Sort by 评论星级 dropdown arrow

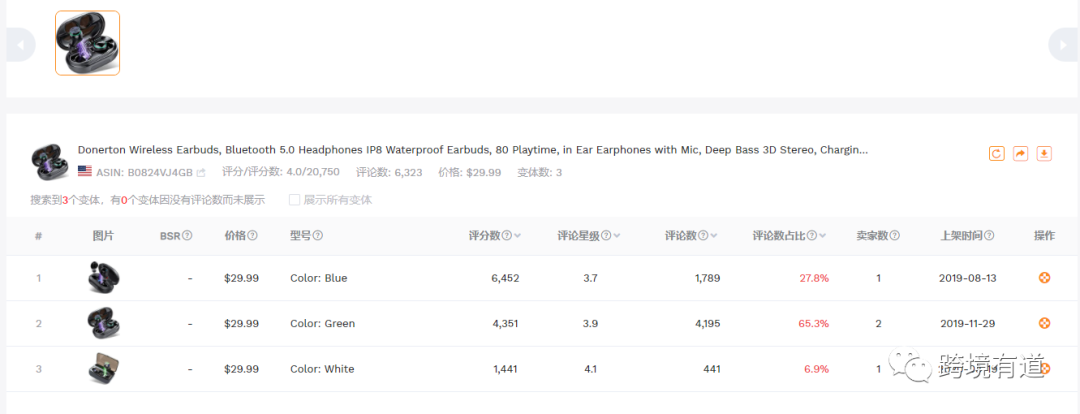616,236
